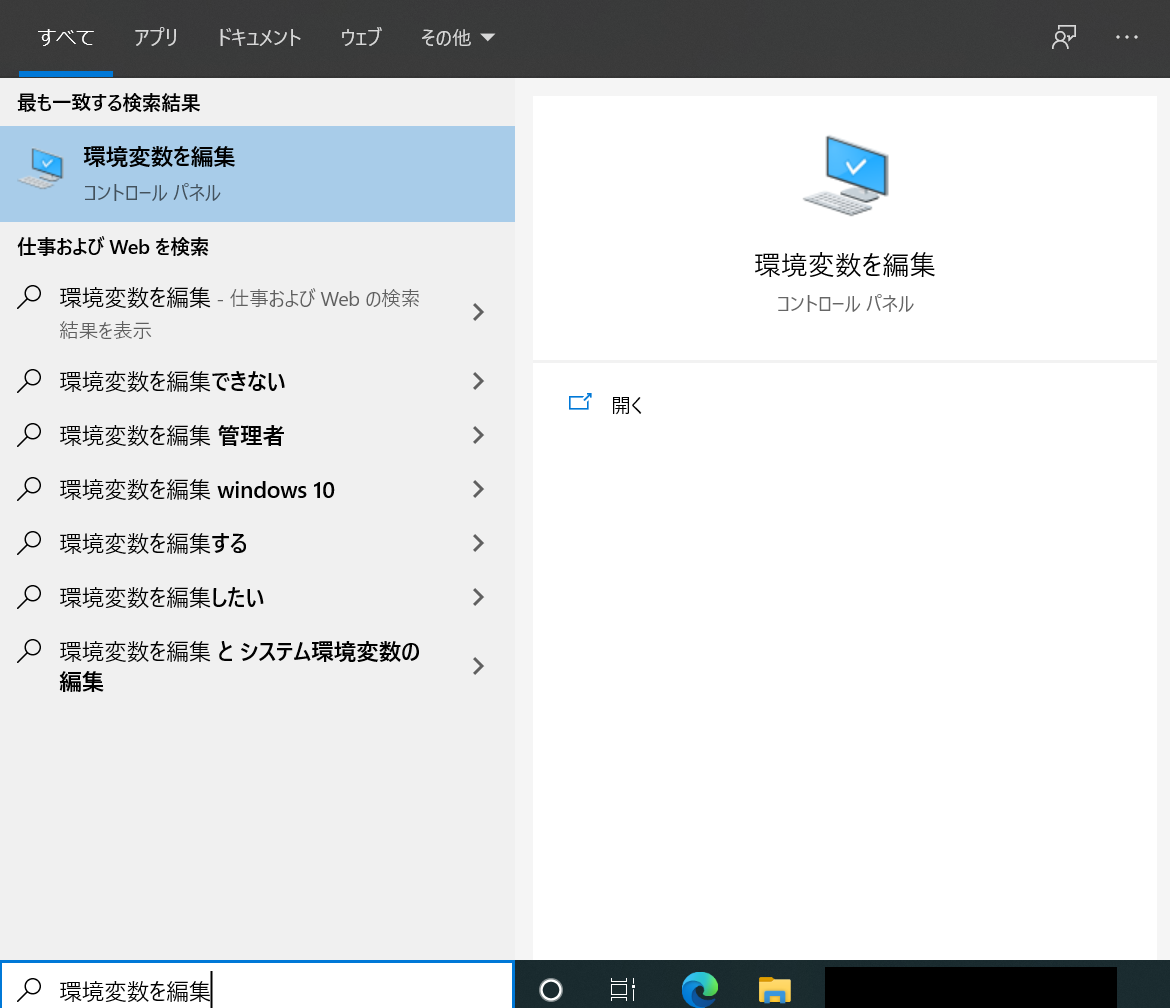Launch Microsoft Edge from the taskbar

(x=699, y=989)
